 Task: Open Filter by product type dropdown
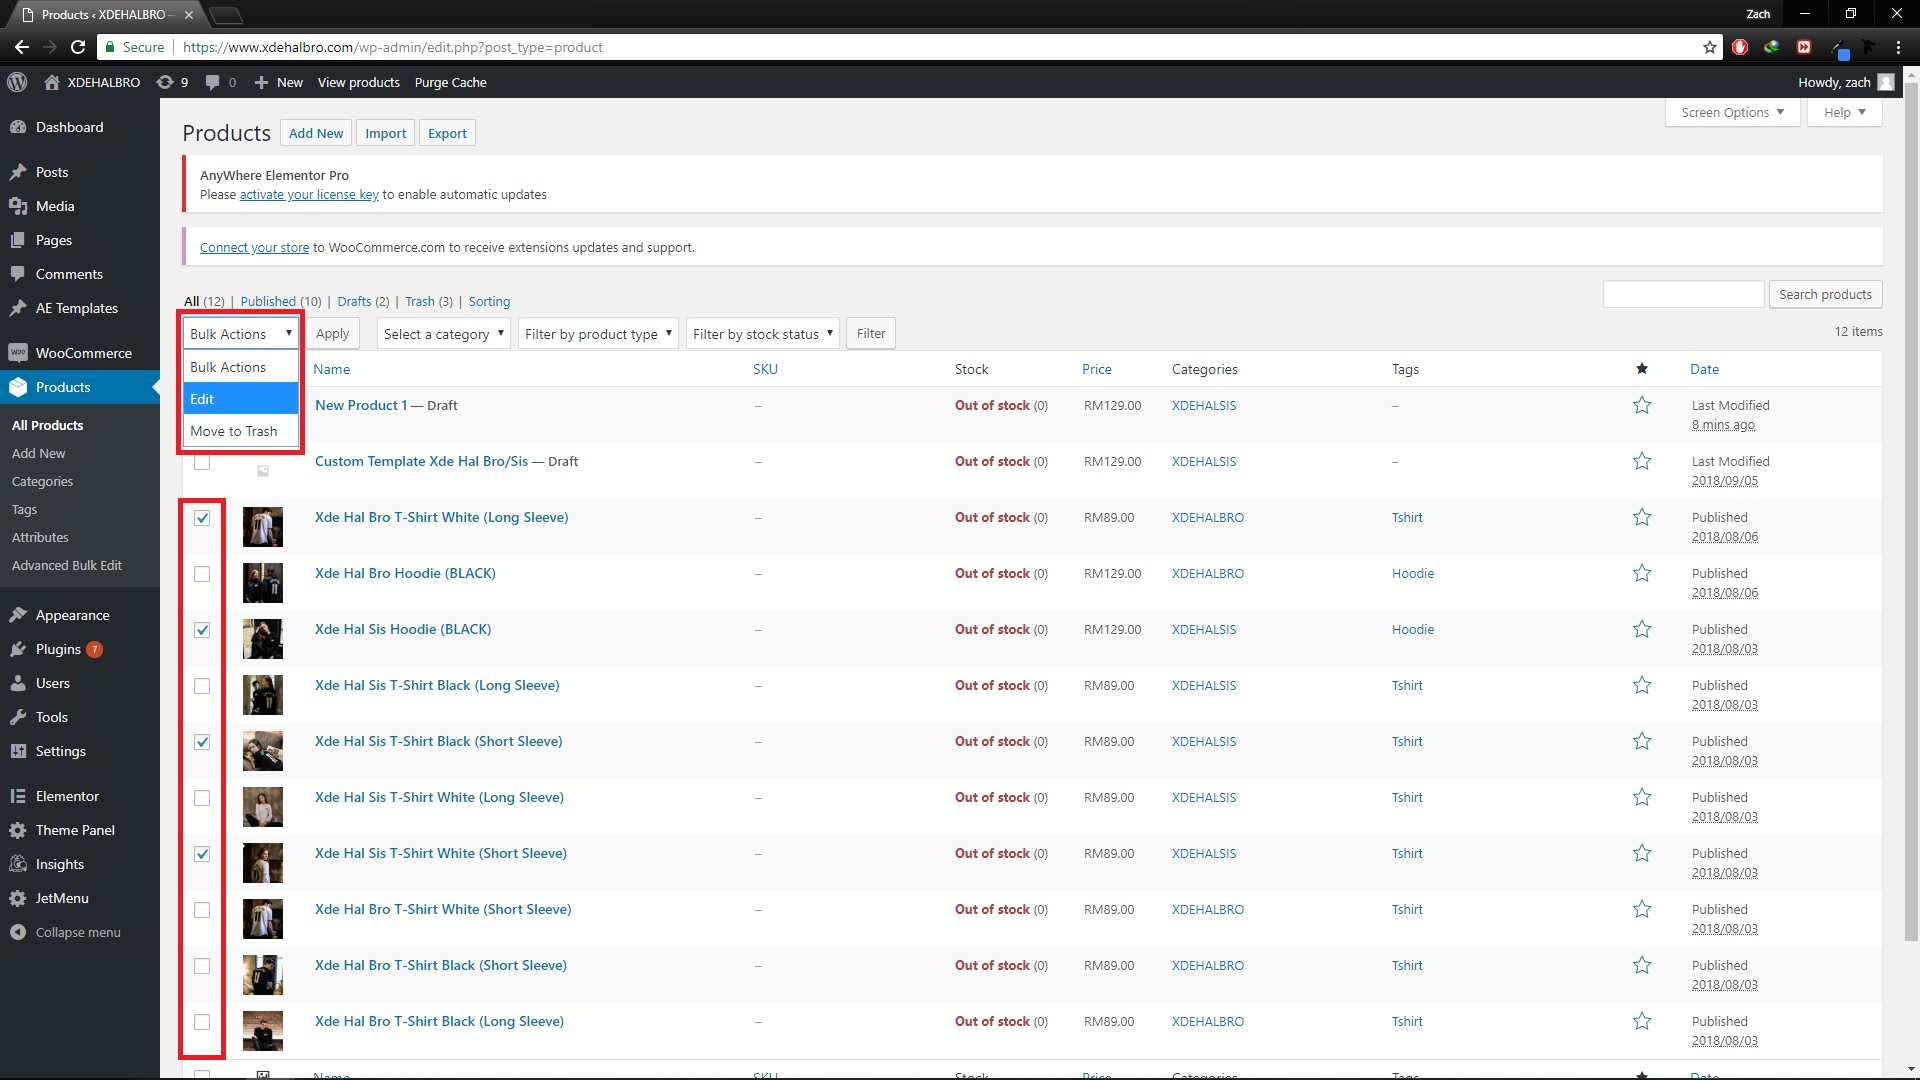(x=598, y=334)
